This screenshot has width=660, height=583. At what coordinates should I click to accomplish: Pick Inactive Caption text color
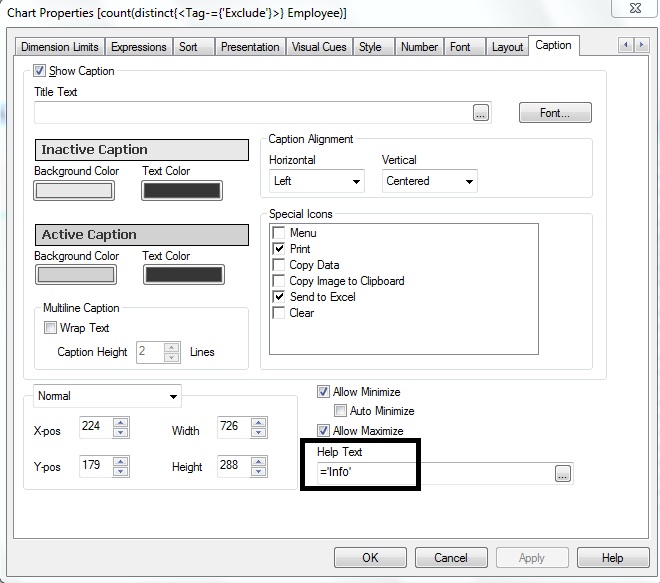182,191
